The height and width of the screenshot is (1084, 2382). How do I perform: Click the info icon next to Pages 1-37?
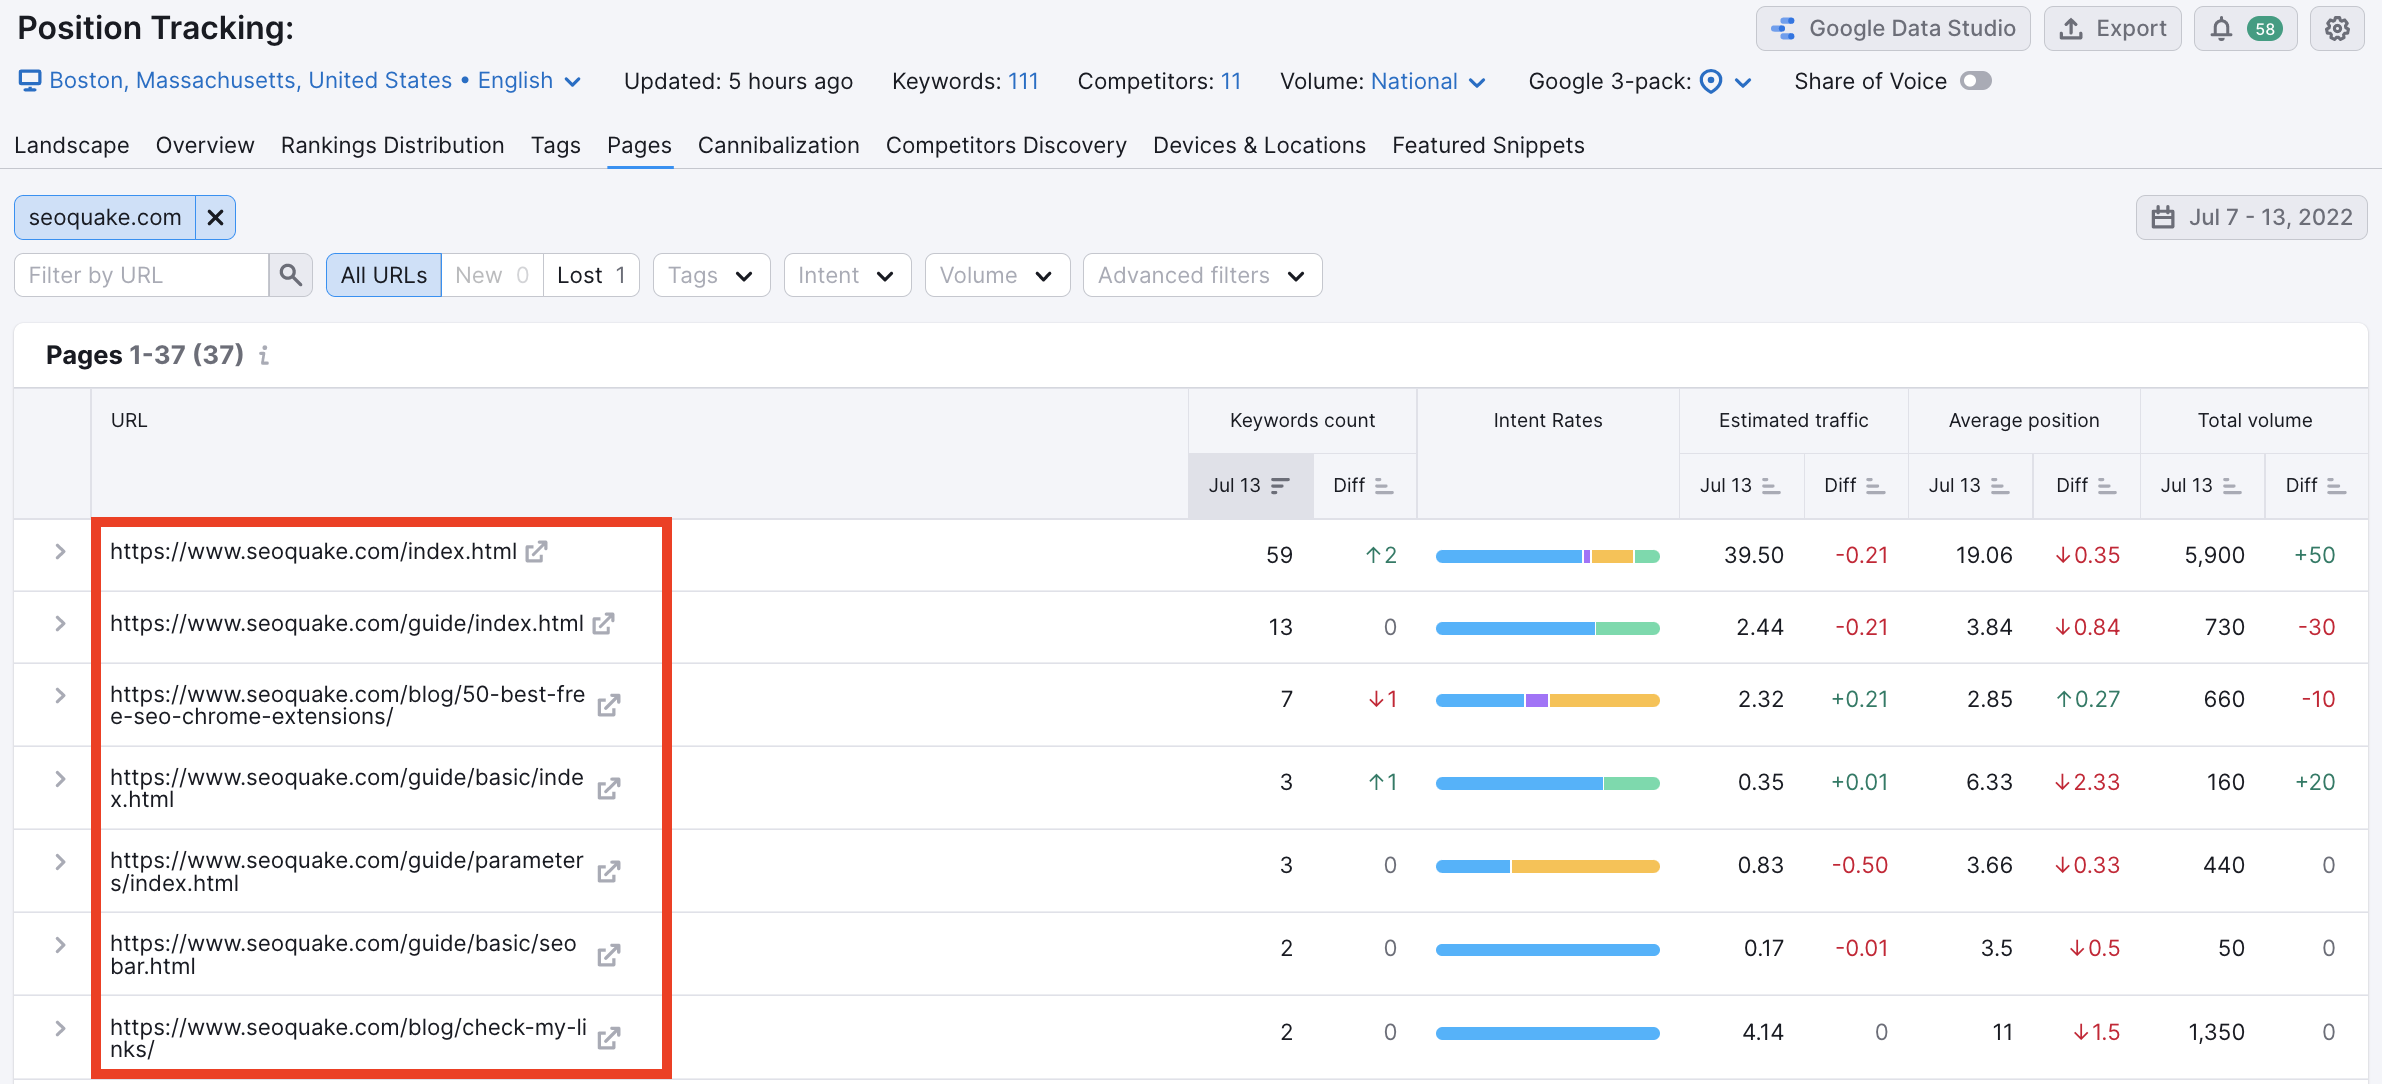[264, 355]
